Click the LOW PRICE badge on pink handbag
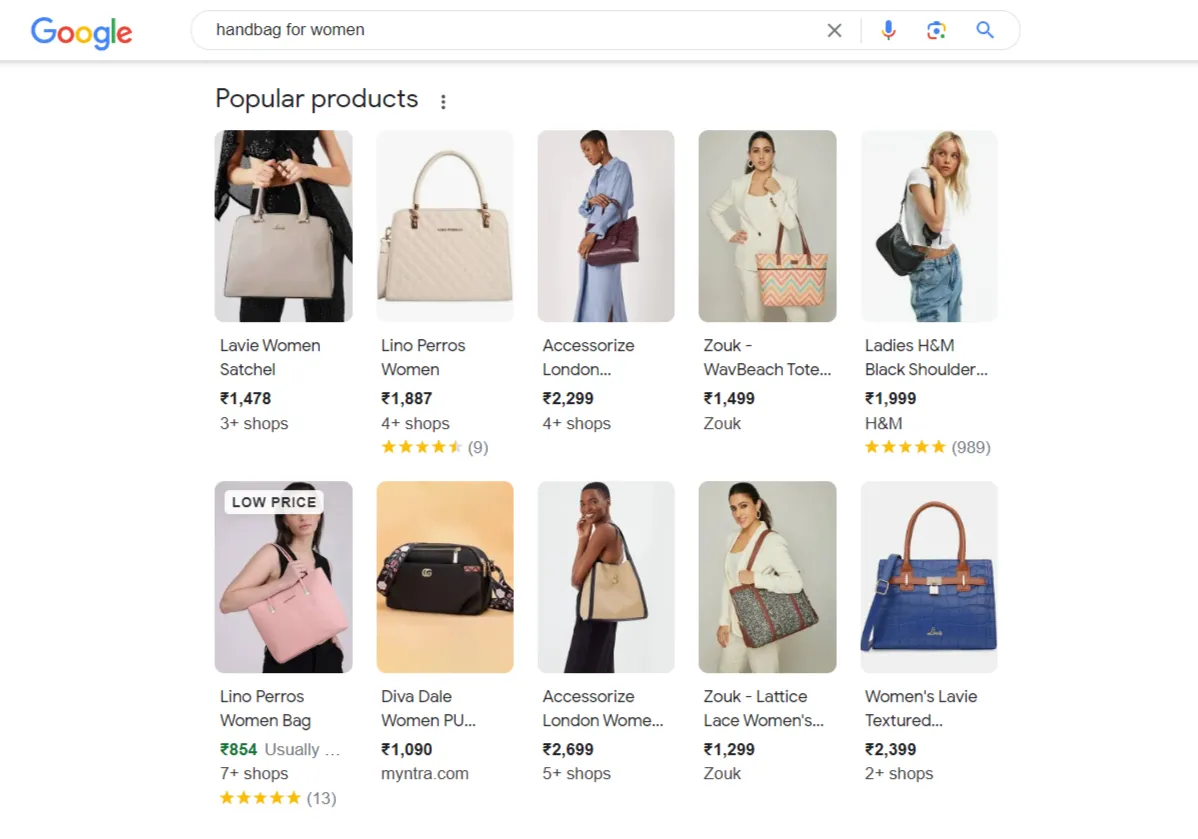This screenshot has width=1198, height=839. pos(273,501)
